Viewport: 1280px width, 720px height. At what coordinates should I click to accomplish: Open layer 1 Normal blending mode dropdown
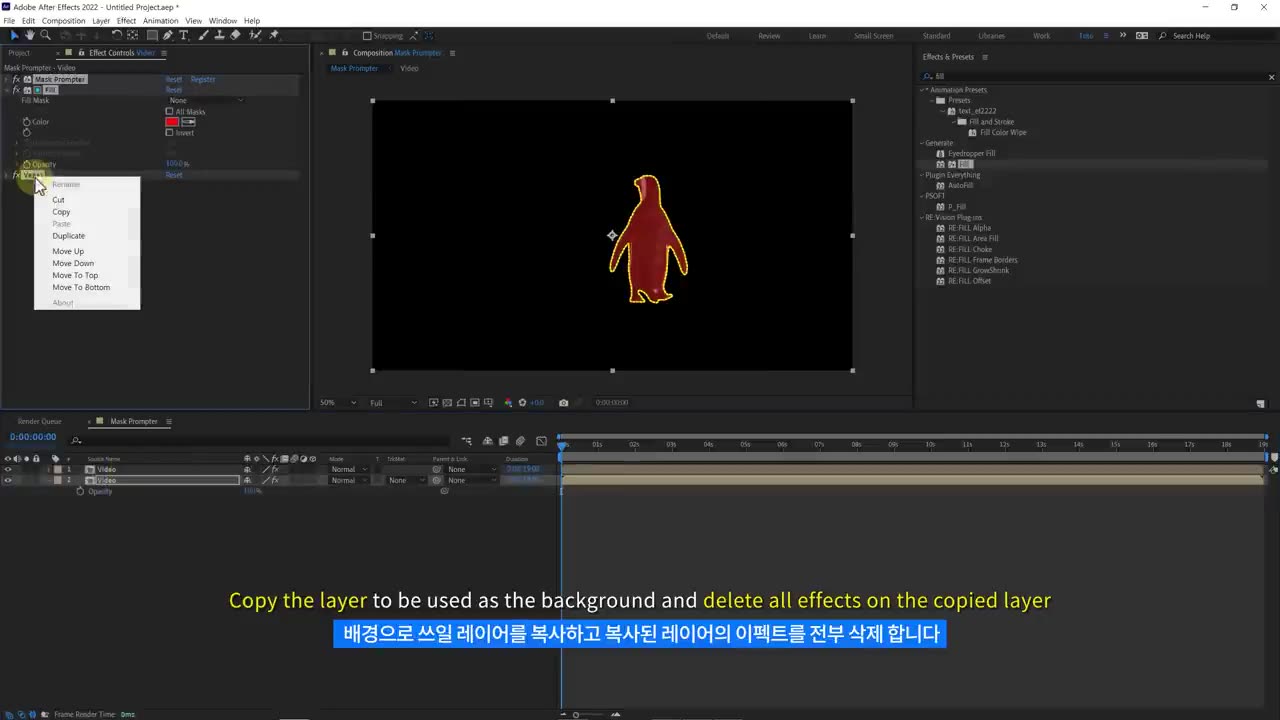(x=349, y=469)
